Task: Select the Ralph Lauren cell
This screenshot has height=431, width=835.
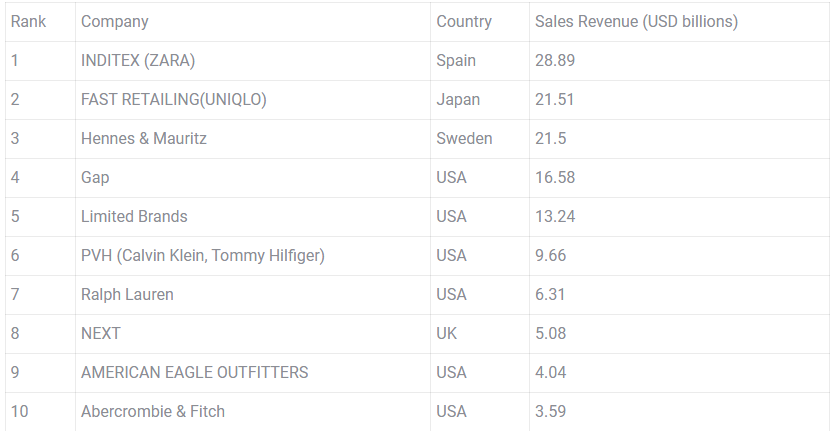Action: 127,295
